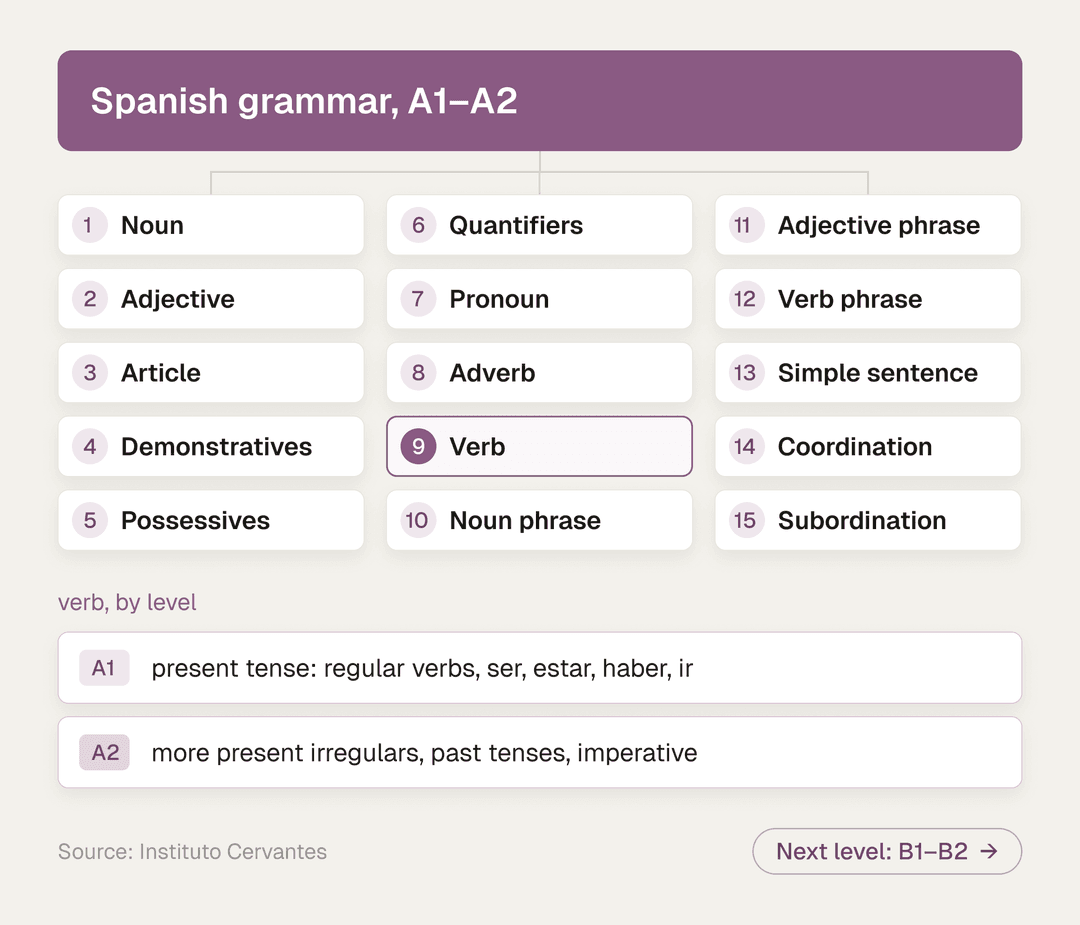Select the Subordination topic card

click(868, 520)
